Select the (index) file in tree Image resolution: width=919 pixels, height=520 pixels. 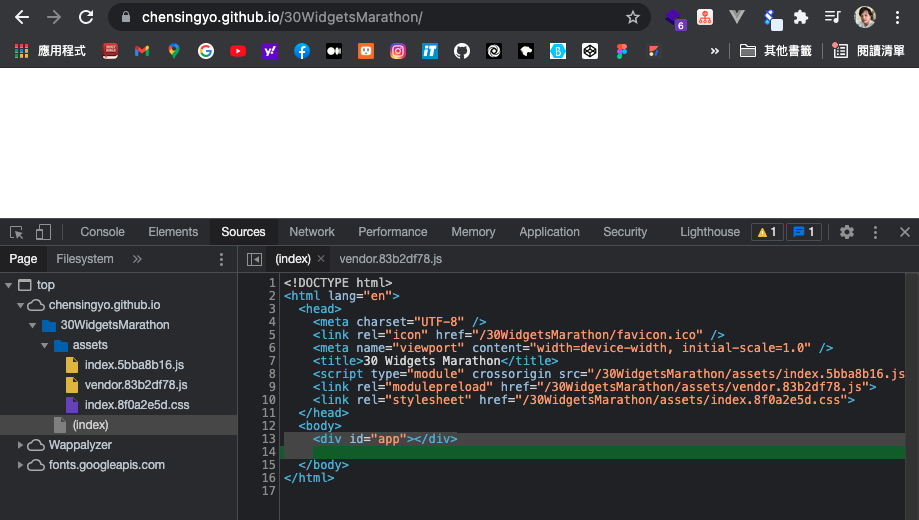click(90, 425)
